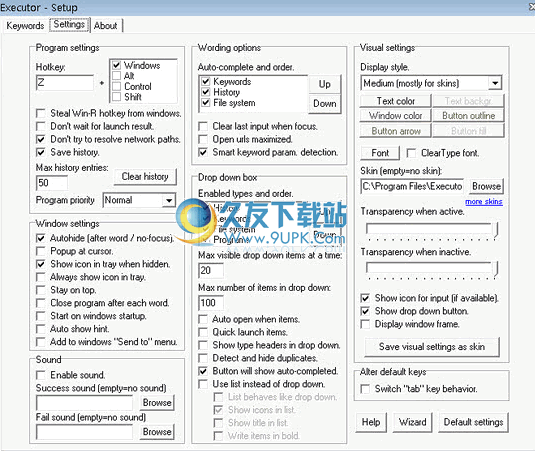This screenshot has width=535, height=451.
Task: Click Save visual settings as skin
Action: coord(432,347)
